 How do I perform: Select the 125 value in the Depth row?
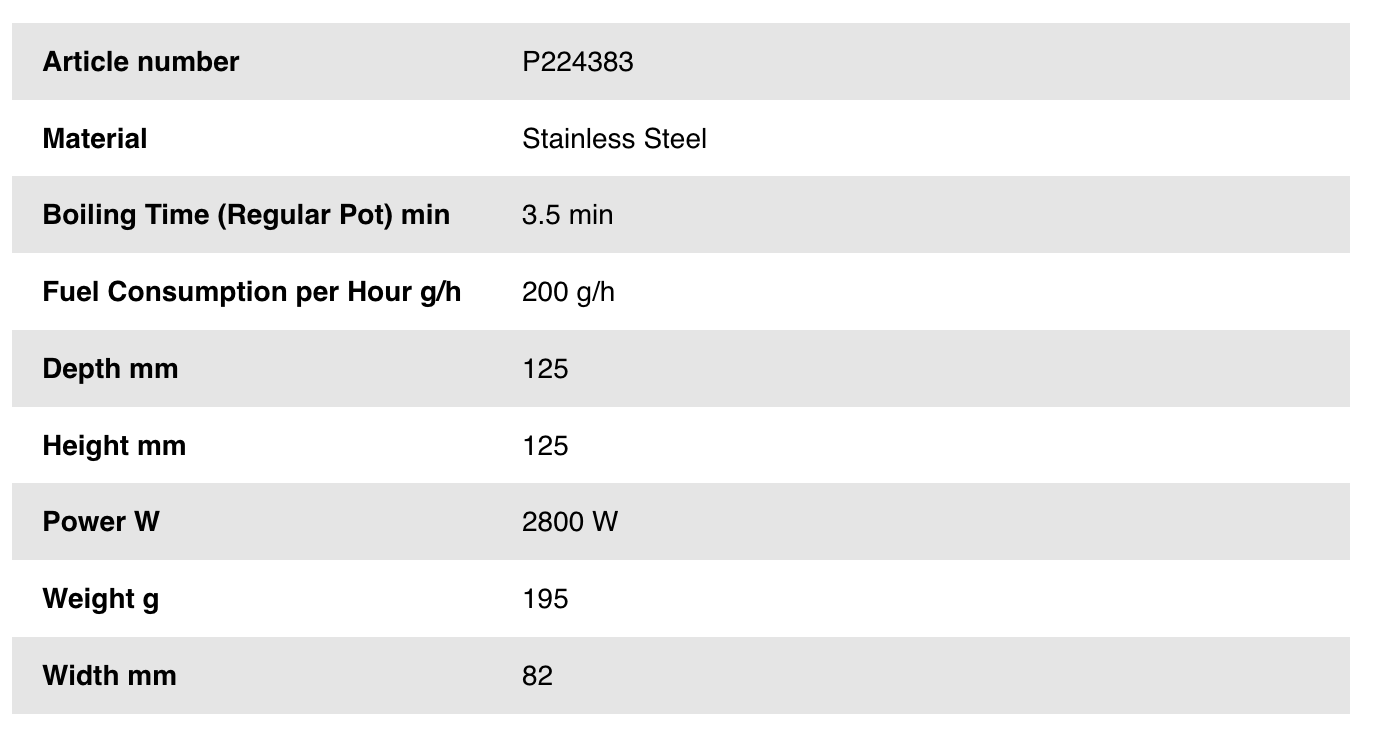pyautogui.click(x=545, y=369)
